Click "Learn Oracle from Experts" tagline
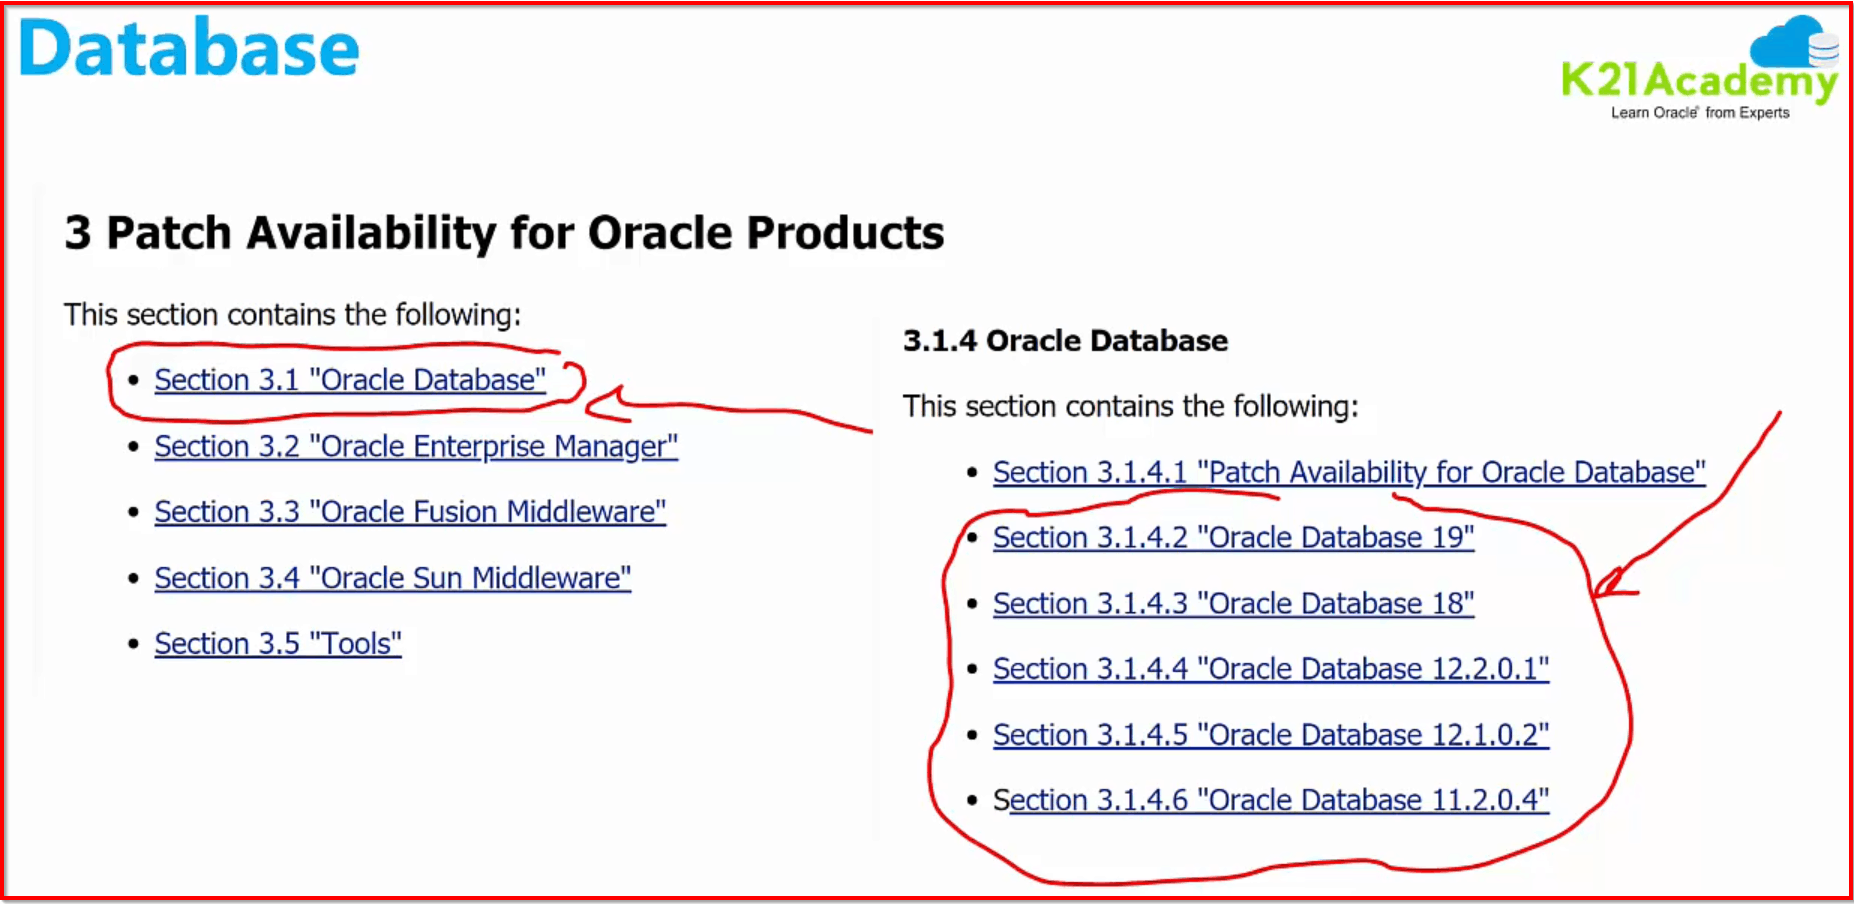1854x904 pixels. pyautogui.click(x=1700, y=113)
